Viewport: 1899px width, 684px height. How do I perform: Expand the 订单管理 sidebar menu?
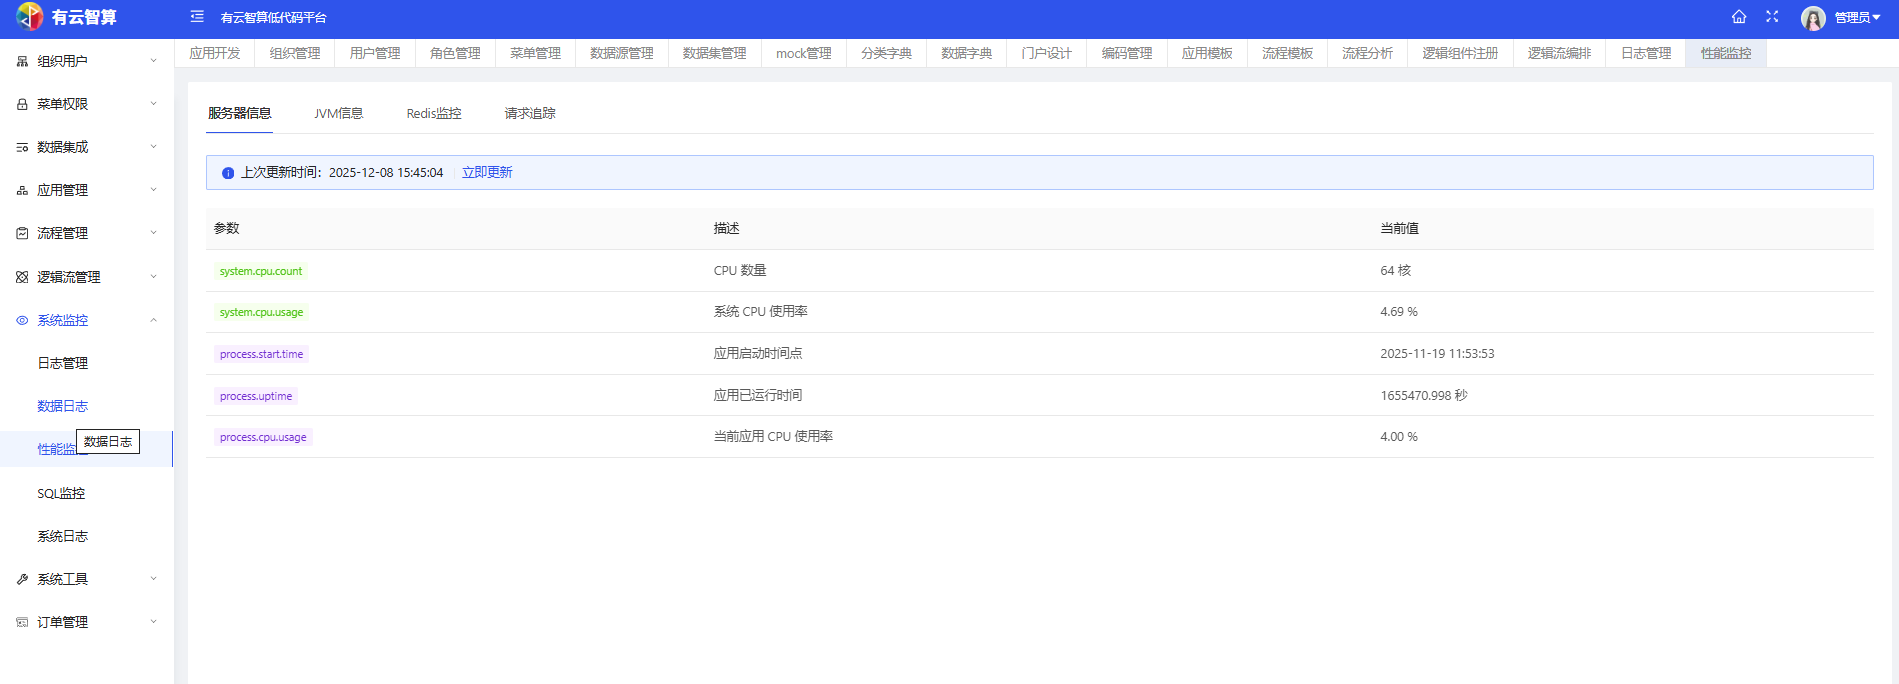tap(86, 622)
